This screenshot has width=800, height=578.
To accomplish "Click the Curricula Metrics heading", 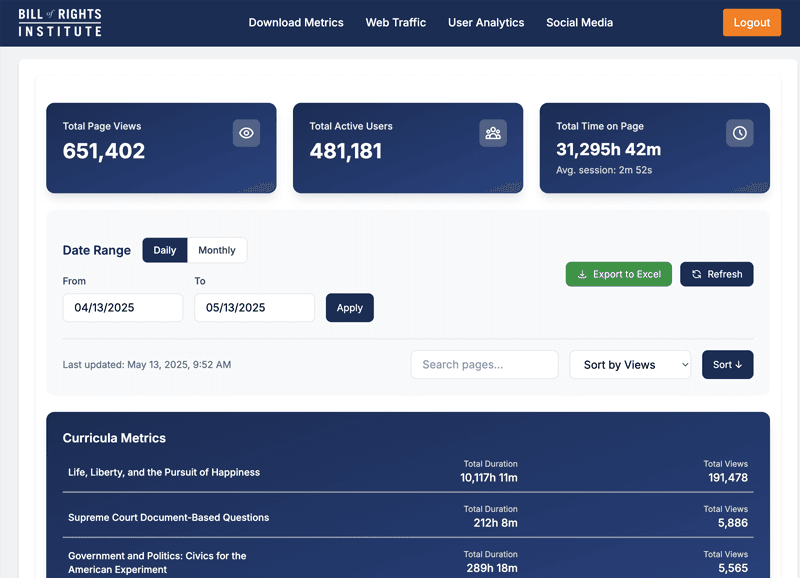I will tap(114, 438).
